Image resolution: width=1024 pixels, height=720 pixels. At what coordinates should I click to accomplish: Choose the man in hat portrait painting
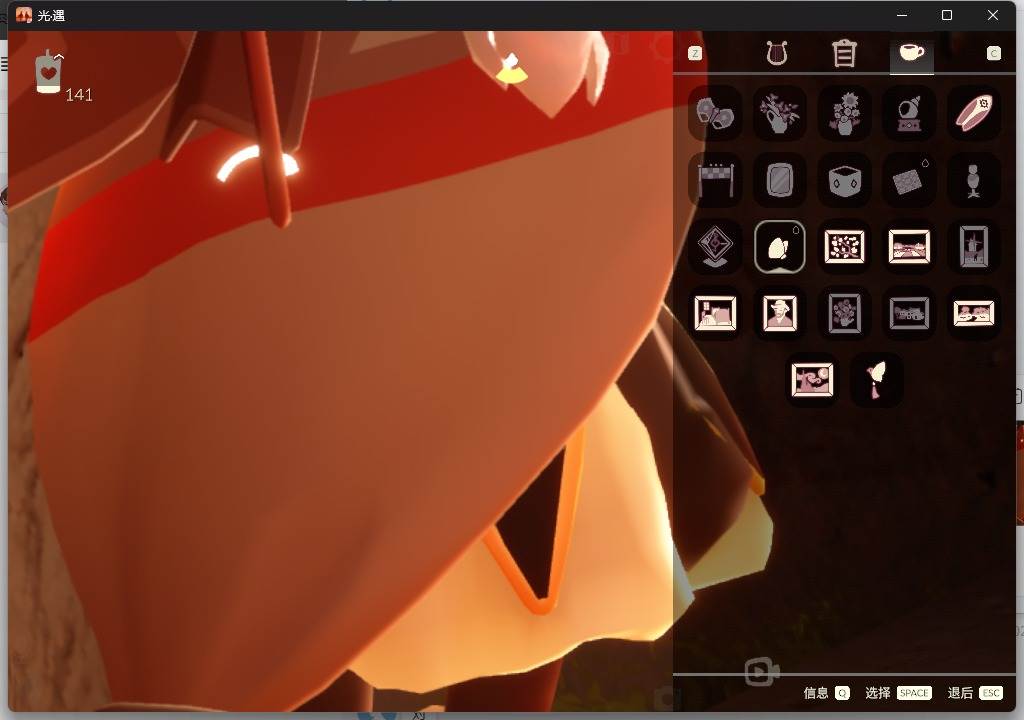(779, 313)
